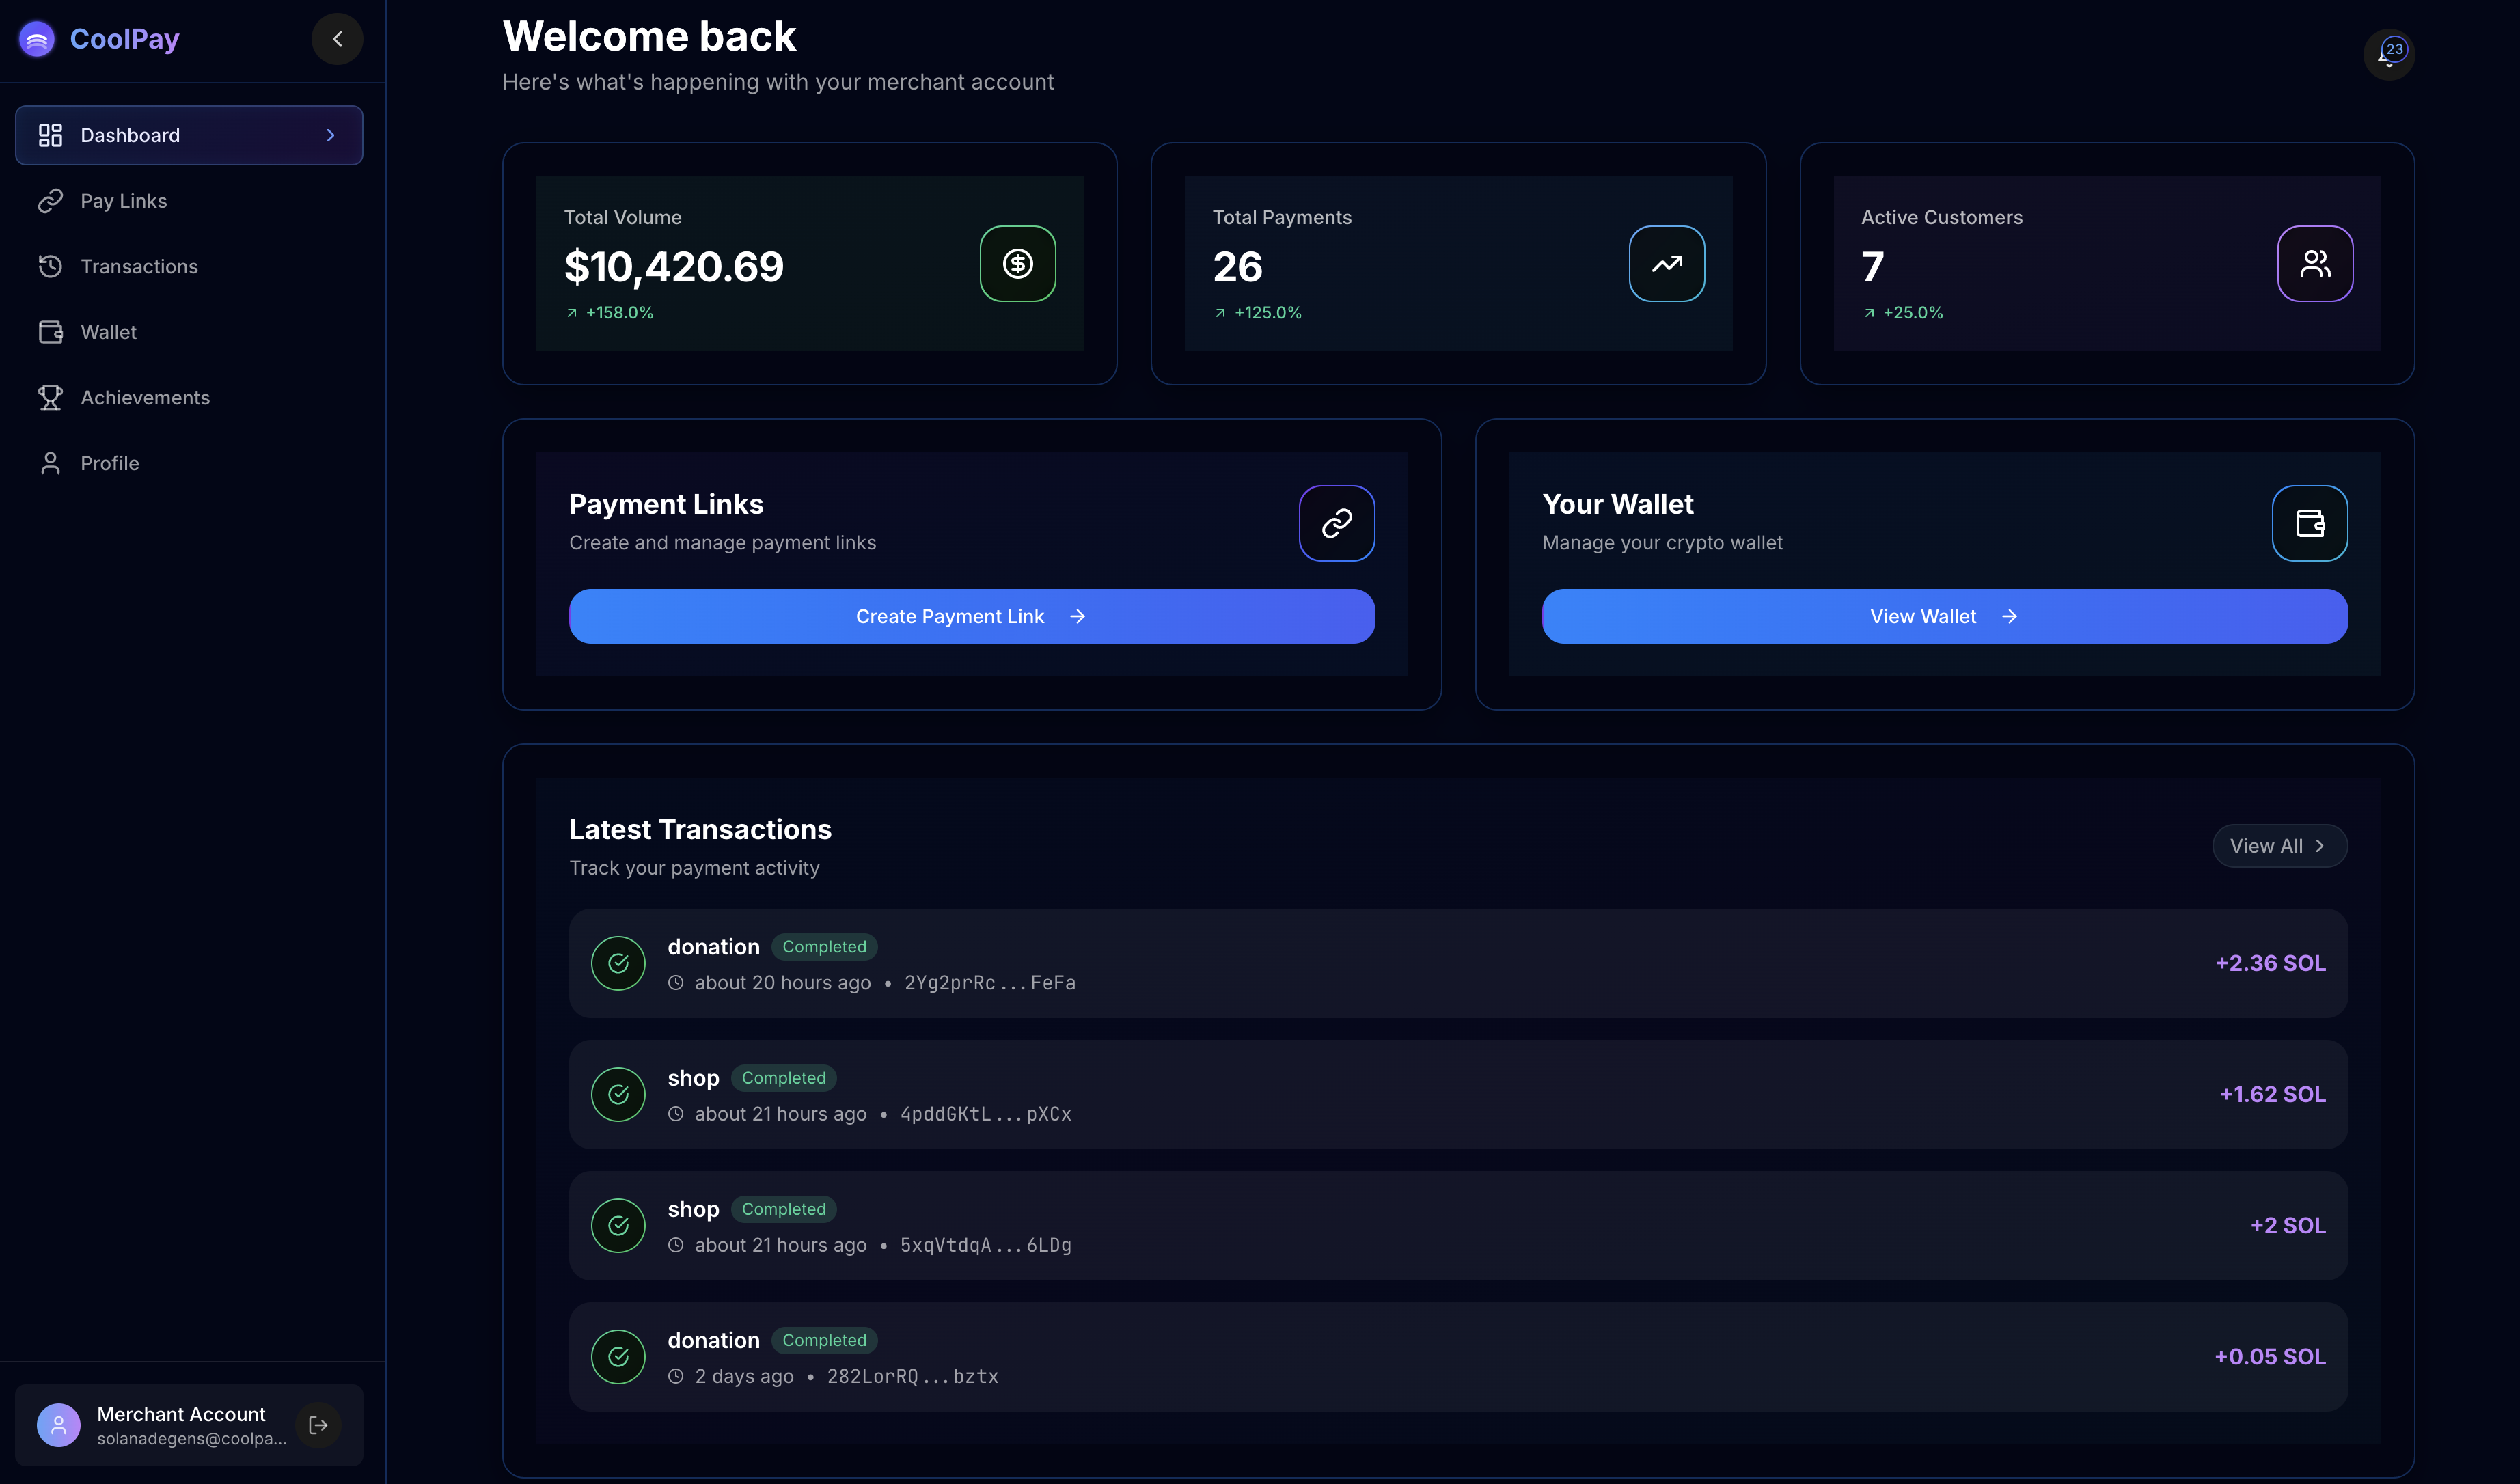The height and width of the screenshot is (1484, 2520).
Task: Click the Create Payment Link button
Action: (972, 616)
